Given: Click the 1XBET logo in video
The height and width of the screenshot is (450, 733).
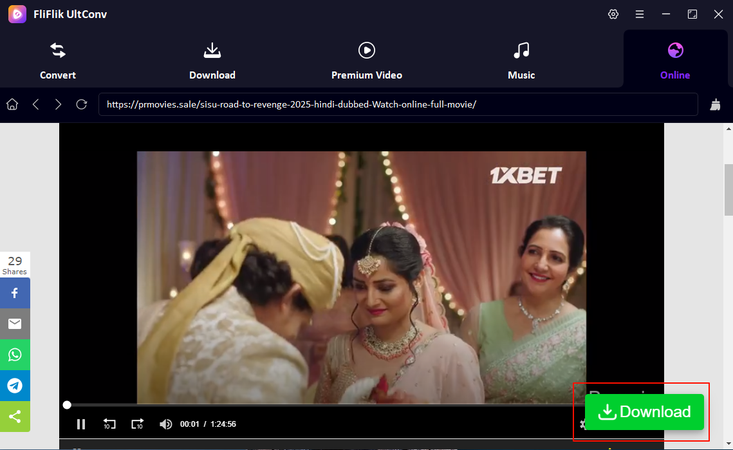Looking at the screenshot, I should tap(525, 176).
